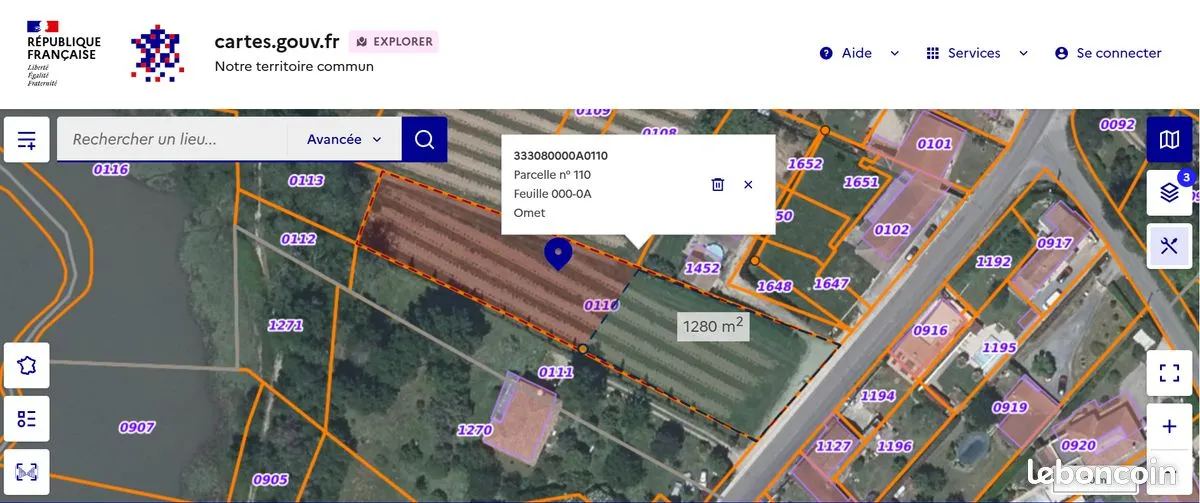Open the add-data catalog menu icon
The width and height of the screenshot is (1200, 503).
27,140
